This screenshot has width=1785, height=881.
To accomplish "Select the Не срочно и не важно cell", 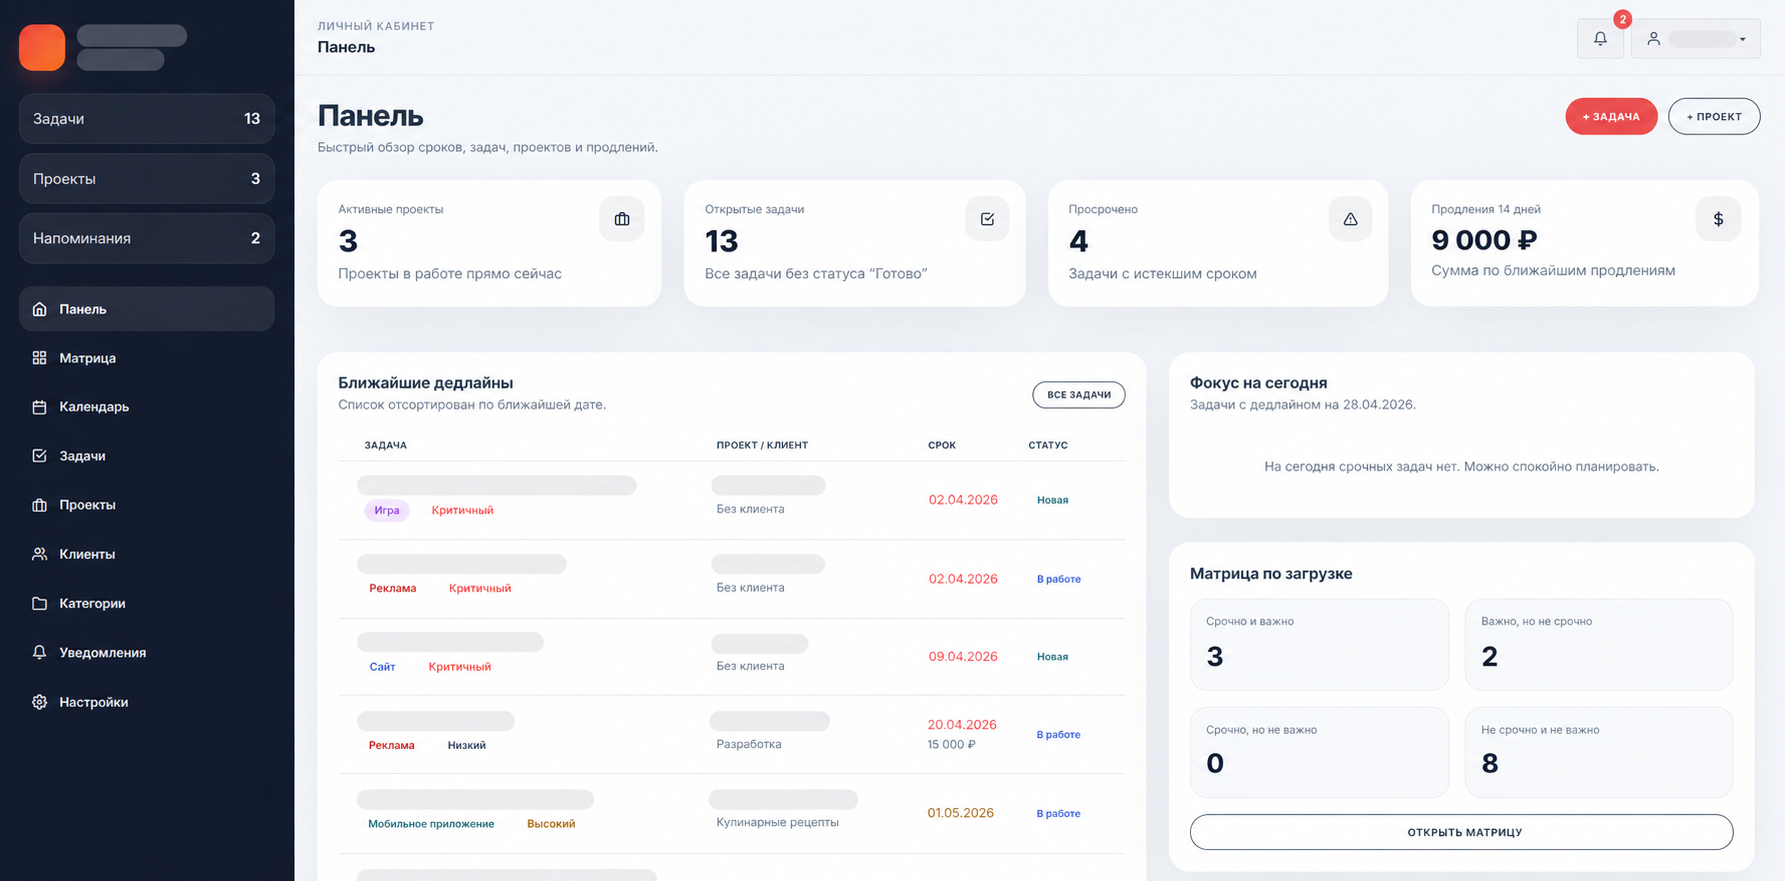I will [x=1598, y=752].
